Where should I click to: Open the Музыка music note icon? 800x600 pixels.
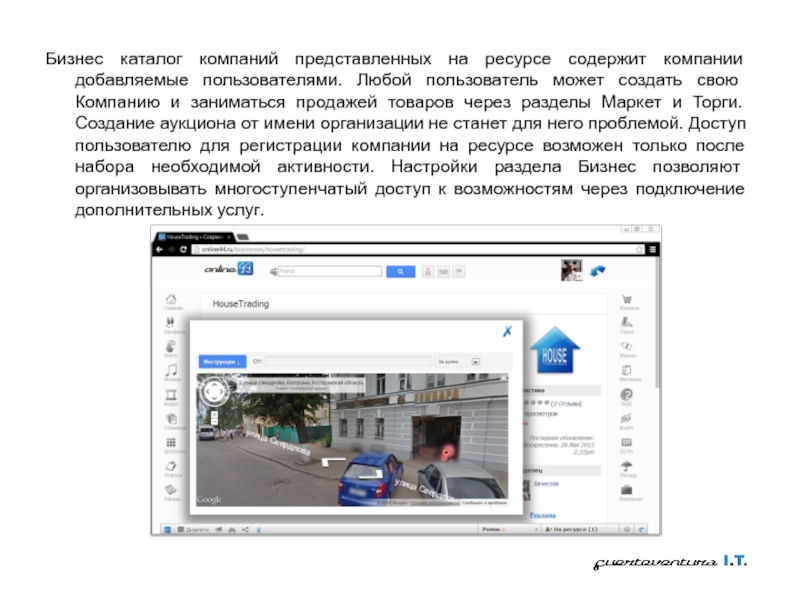coord(172,372)
